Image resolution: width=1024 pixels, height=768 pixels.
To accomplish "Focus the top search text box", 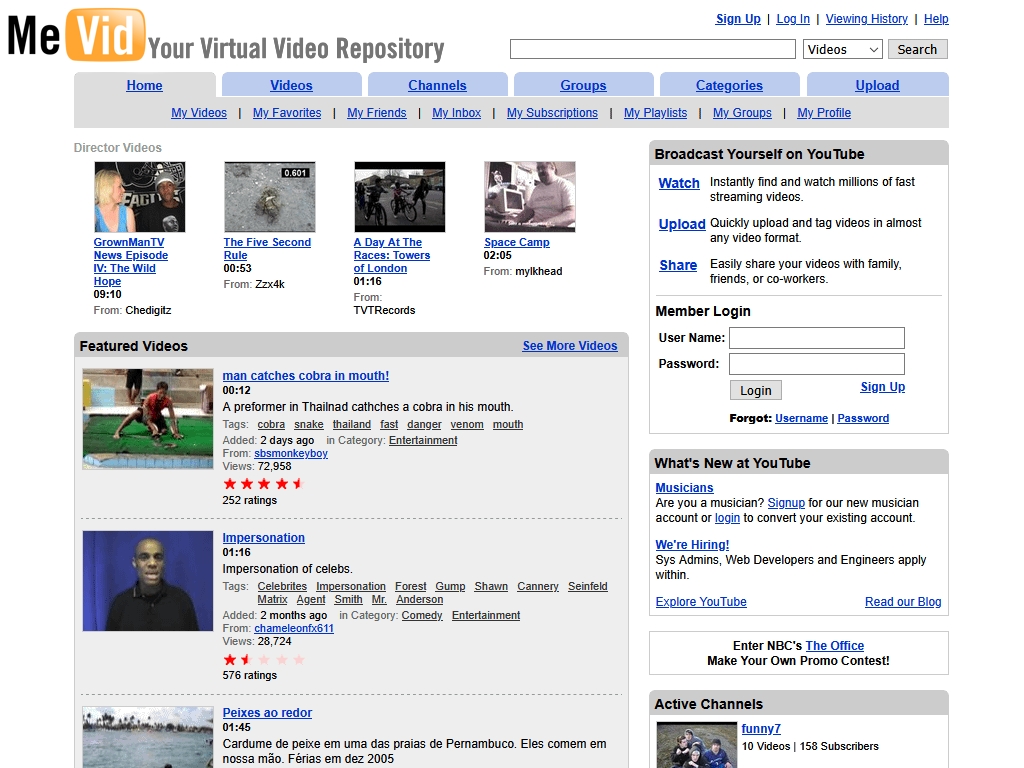I will [652, 49].
